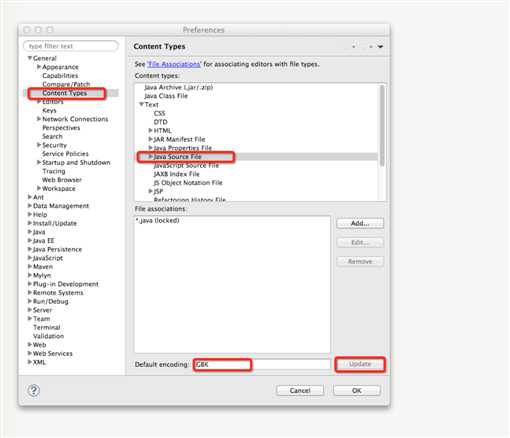The image size is (510, 438).
Task: Expand the Ant category
Action: click(x=30, y=197)
